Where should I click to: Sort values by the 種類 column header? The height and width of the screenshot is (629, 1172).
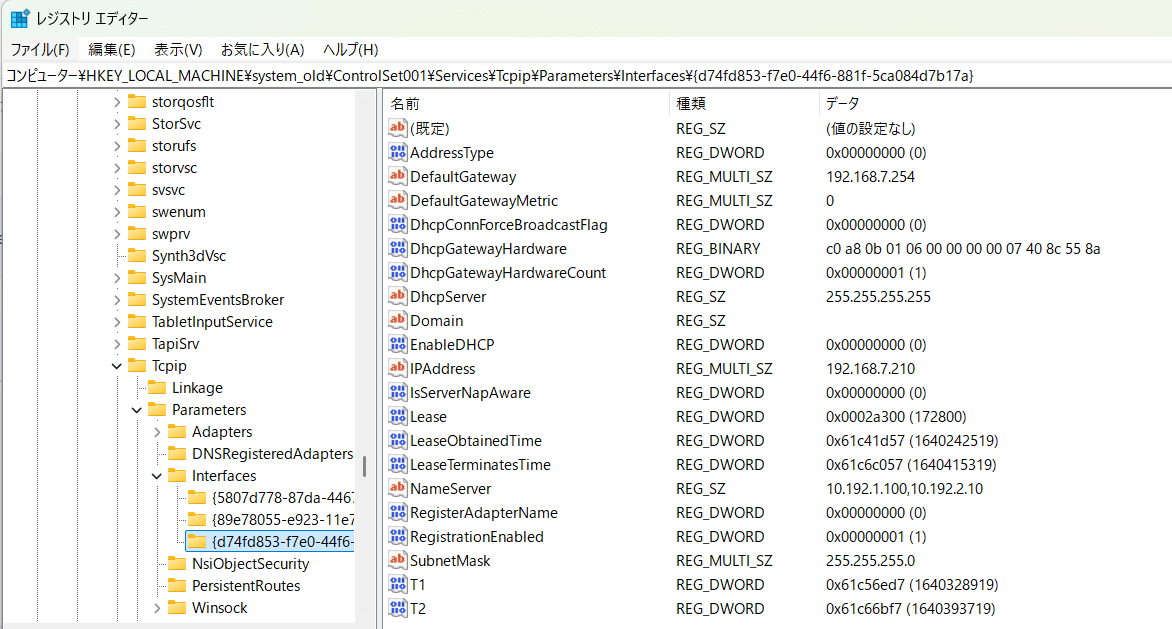coord(692,103)
